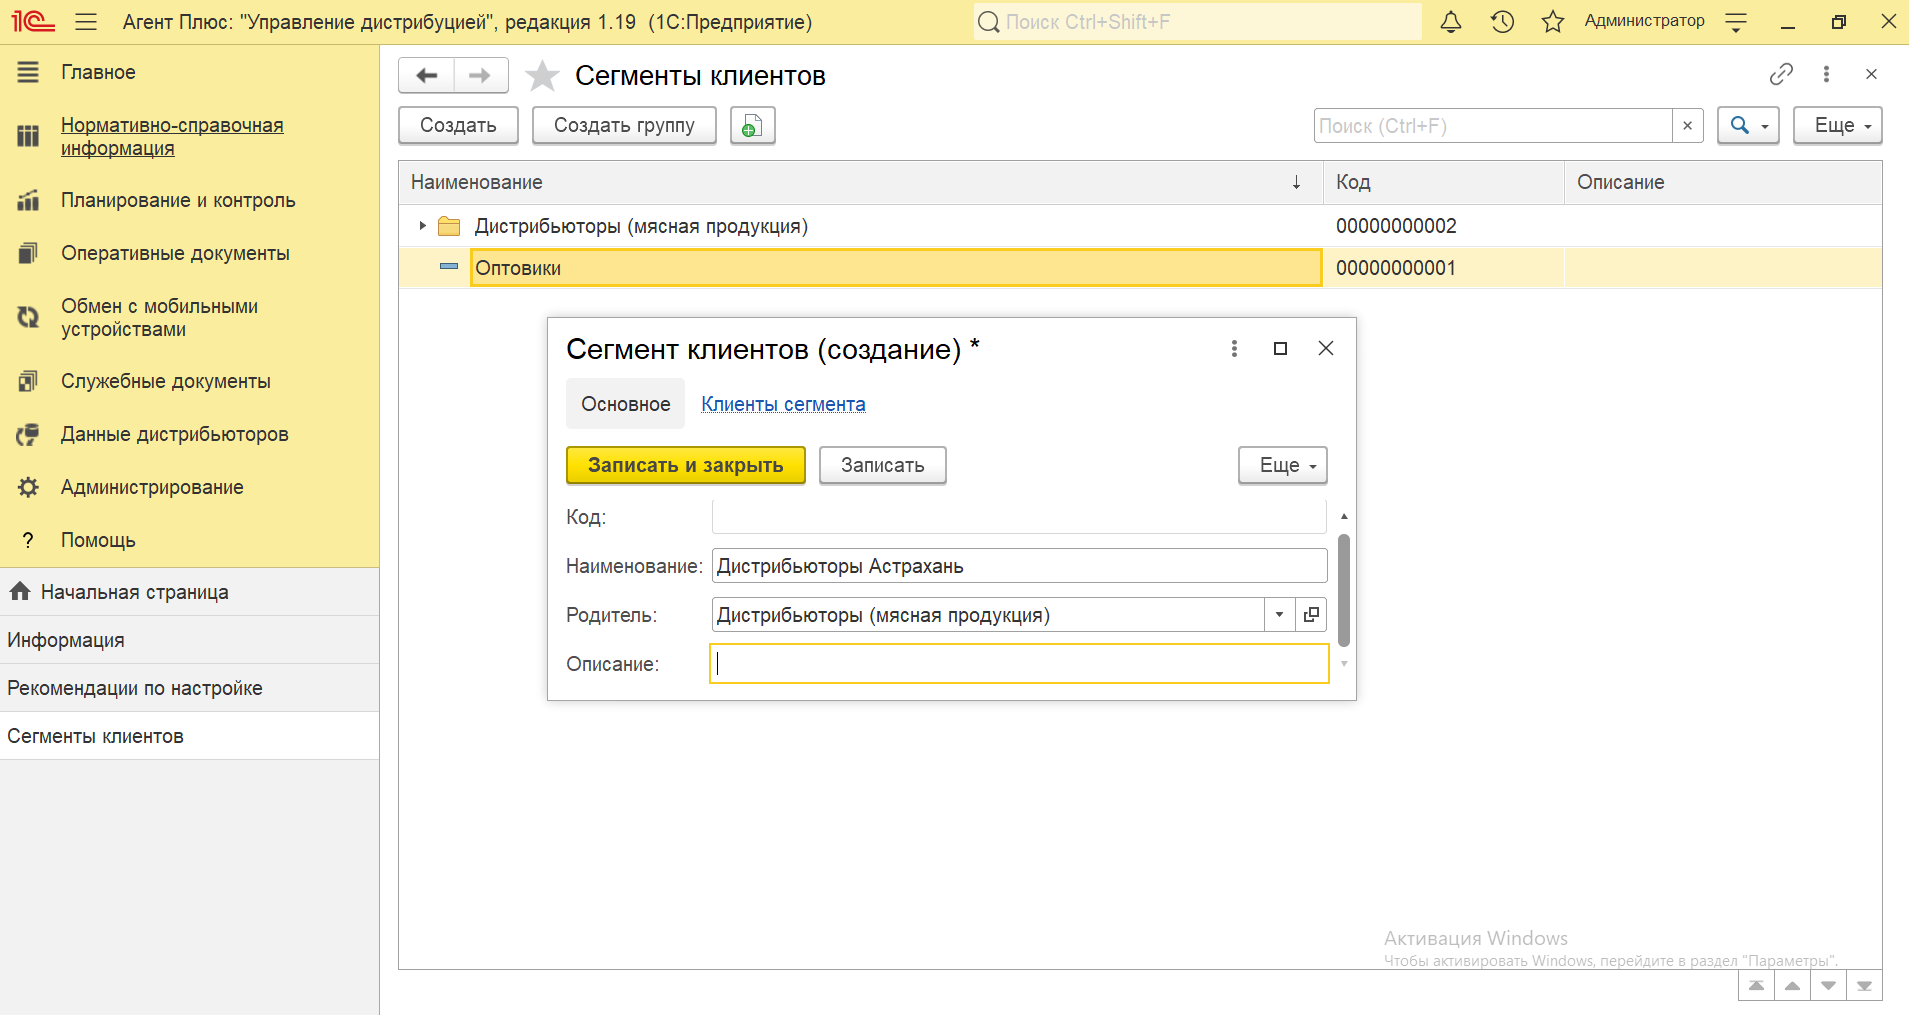
Task: Switch to Клиенты сегмента tab
Action: pyautogui.click(x=783, y=404)
